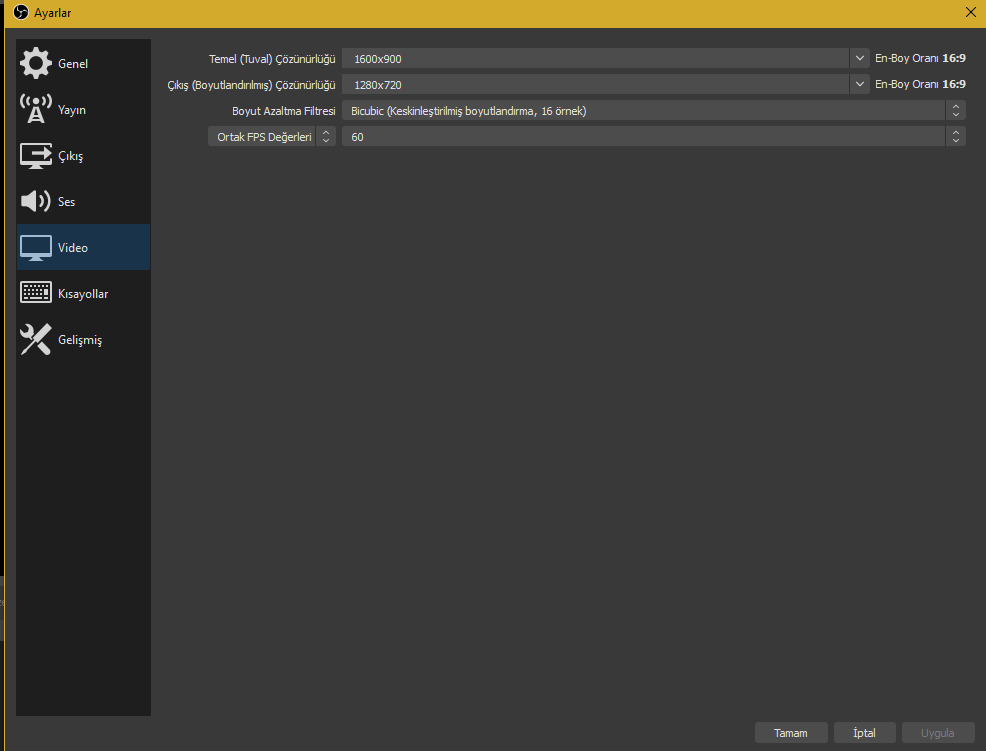
Task: Click the Ses speaker icon
Action: [36, 201]
